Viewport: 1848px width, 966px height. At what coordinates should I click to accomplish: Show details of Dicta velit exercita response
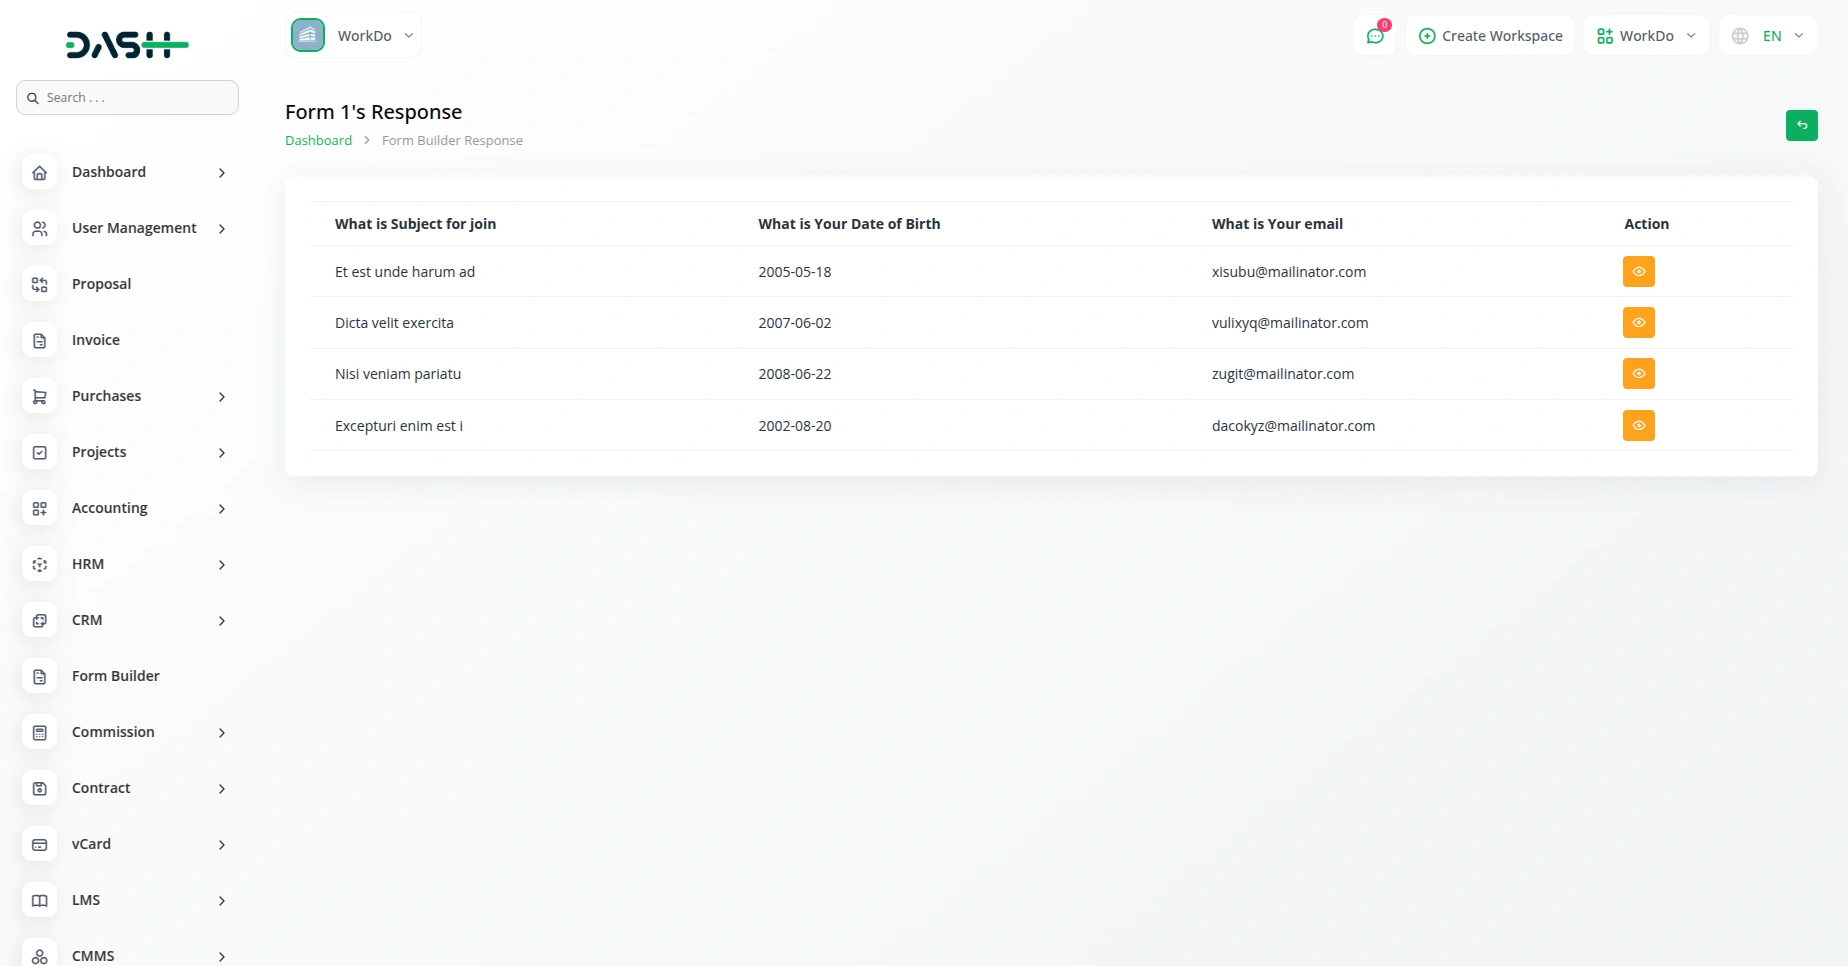pos(1638,322)
